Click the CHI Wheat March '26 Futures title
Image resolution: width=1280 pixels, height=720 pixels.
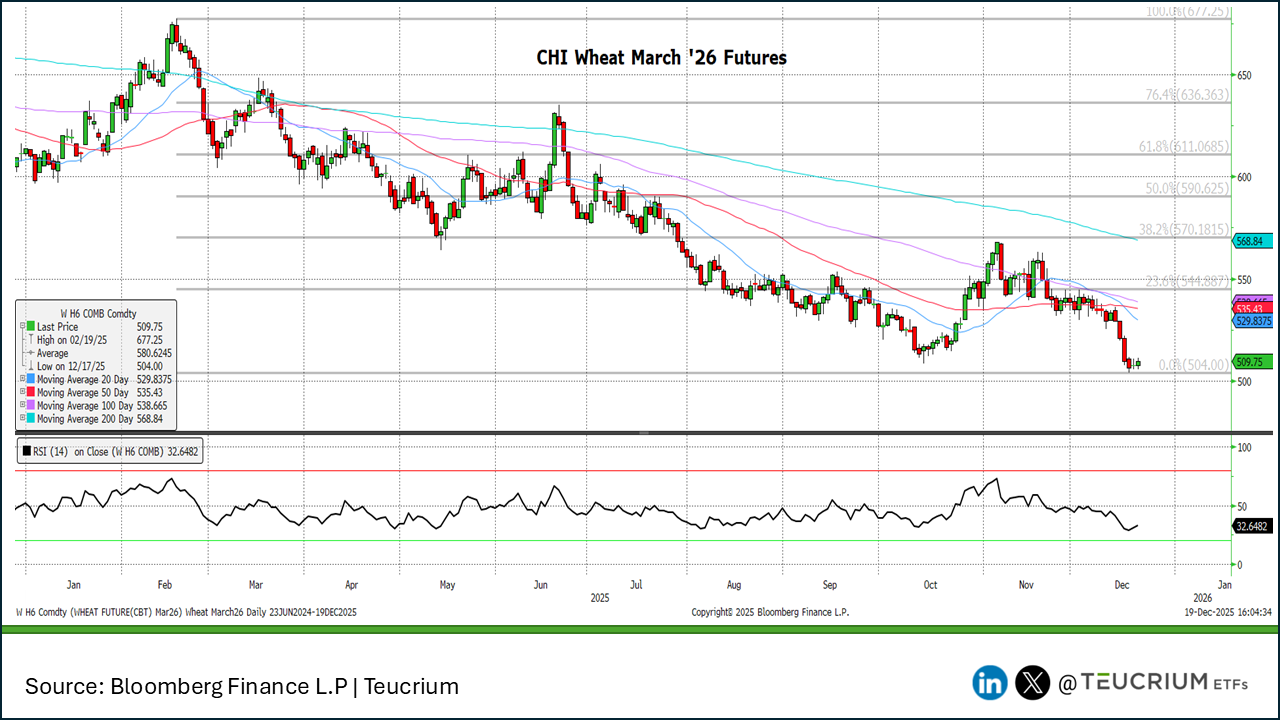click(x=661, y=58)
